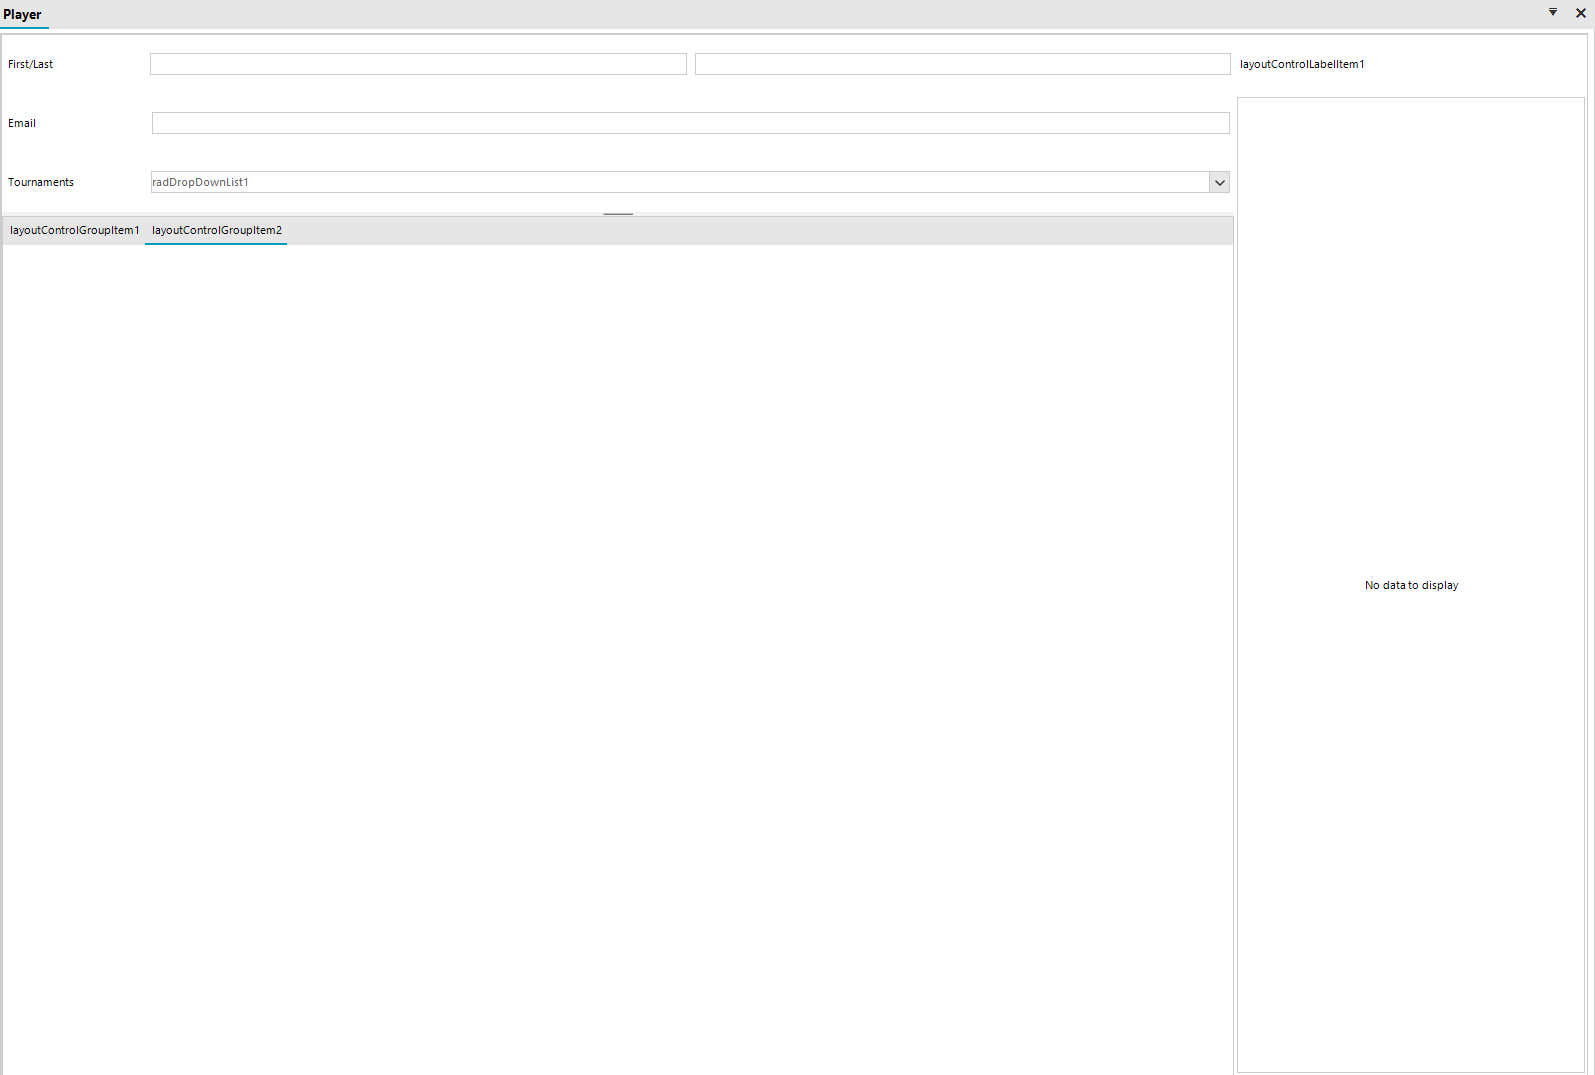Click the First/Last field label

pos(31,64)
